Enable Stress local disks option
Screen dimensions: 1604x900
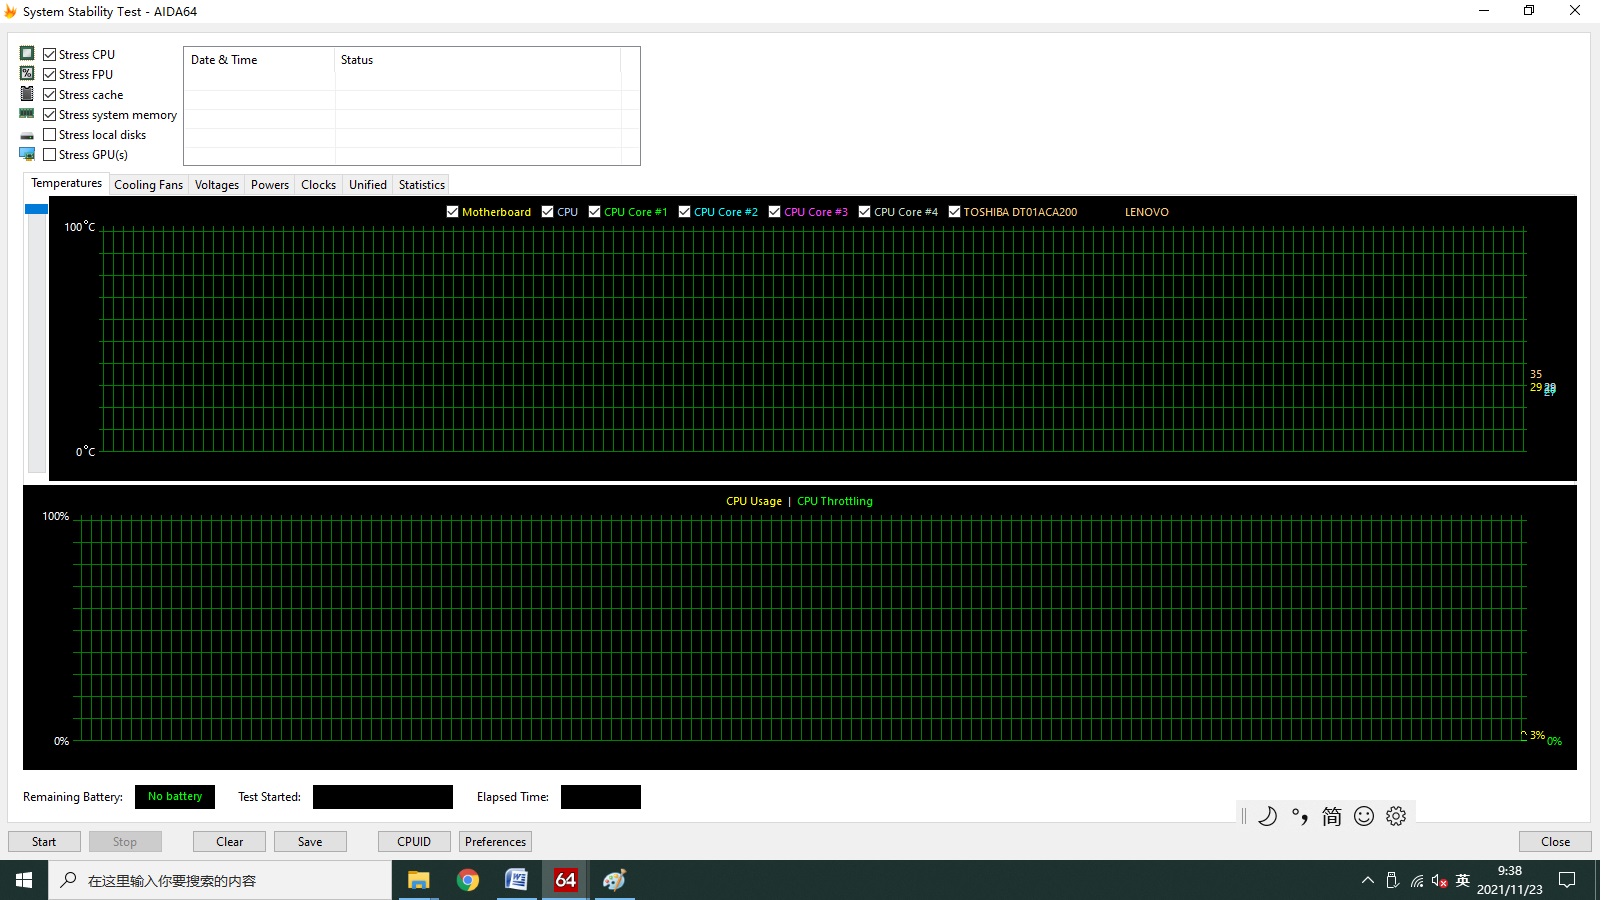click(x=50, y=135)
